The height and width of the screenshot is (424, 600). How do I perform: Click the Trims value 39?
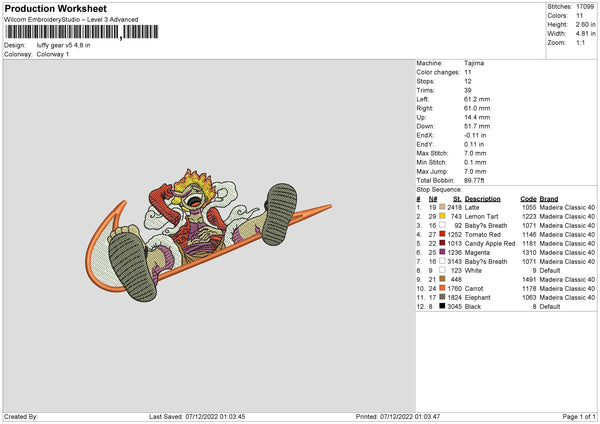468,90
